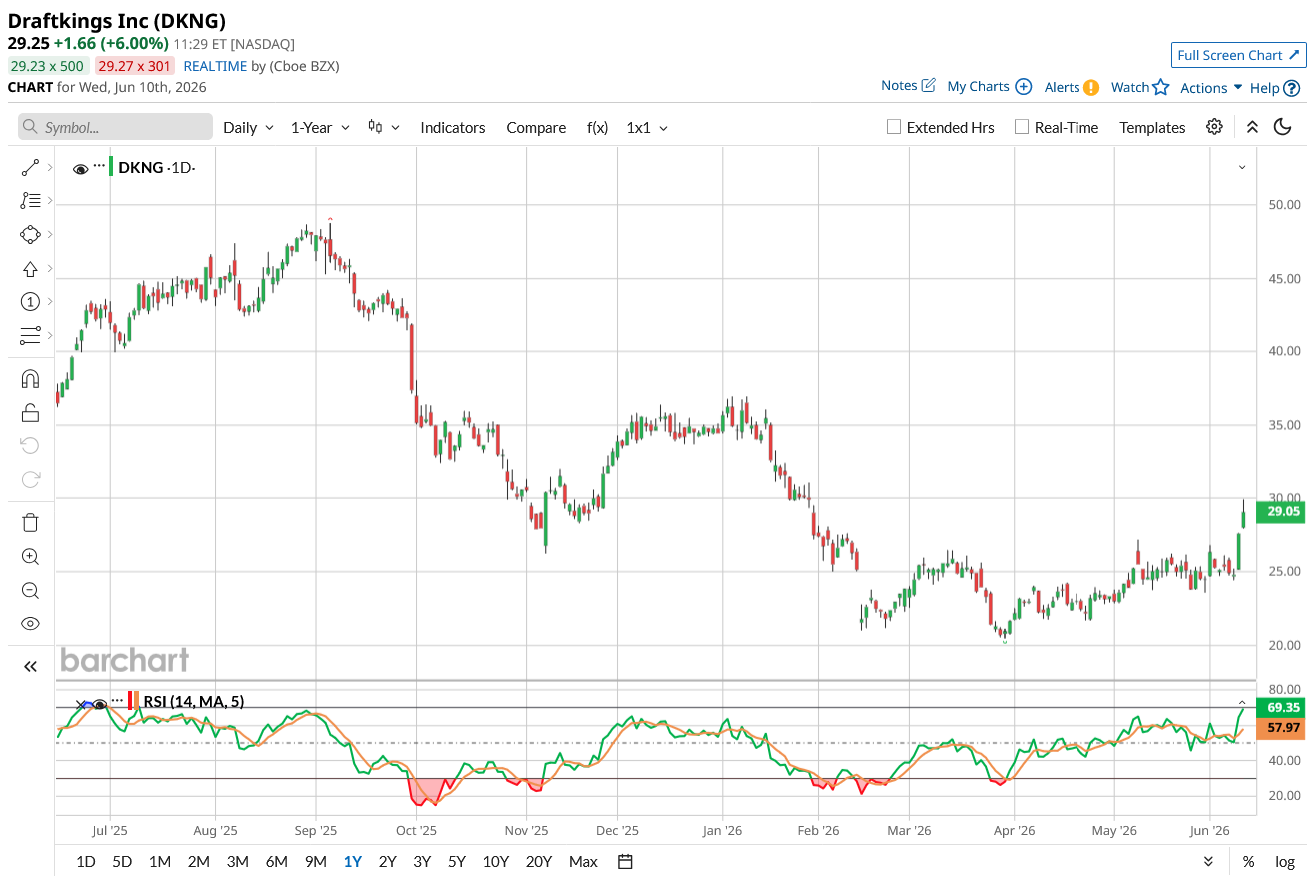1308x876 pixels.
Task: Open Templates
Action: [1152, 128]
